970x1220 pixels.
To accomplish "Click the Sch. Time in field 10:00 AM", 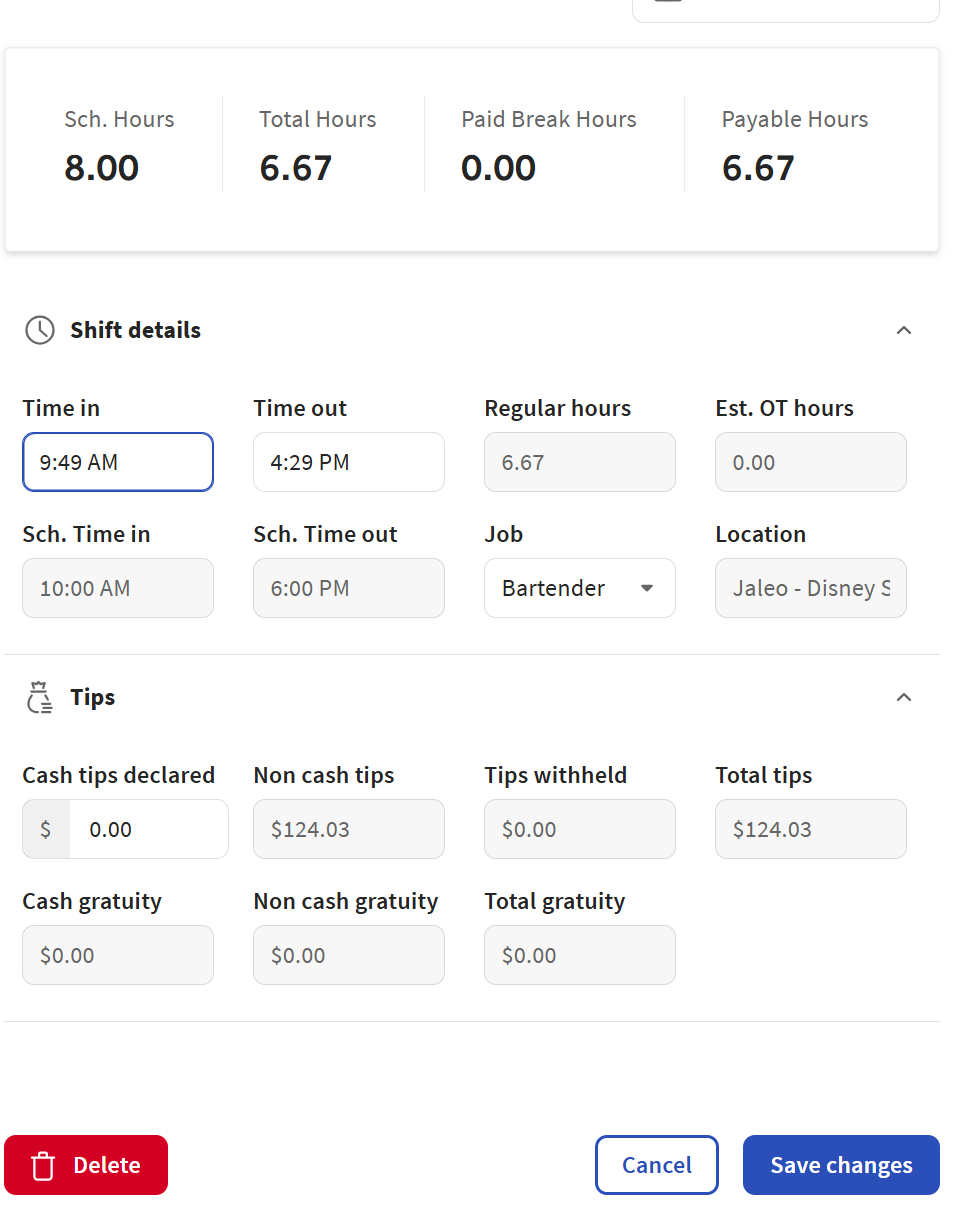I will [118, 588].
